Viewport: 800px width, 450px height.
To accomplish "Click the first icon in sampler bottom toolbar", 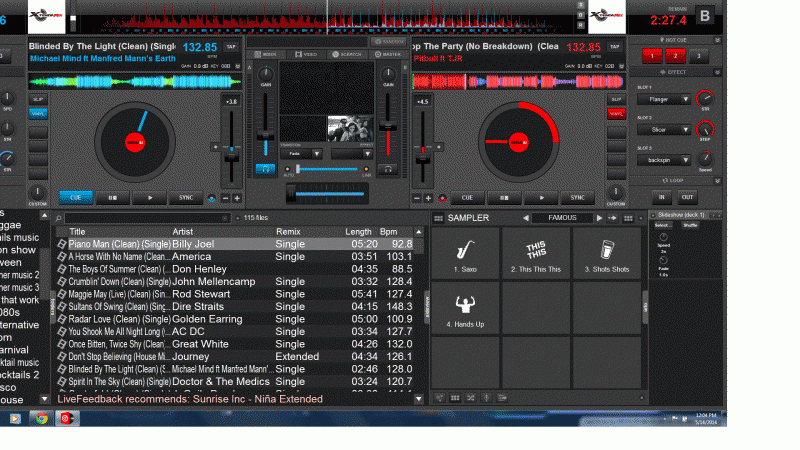I will pyautogui.click(x=439, y=398).
